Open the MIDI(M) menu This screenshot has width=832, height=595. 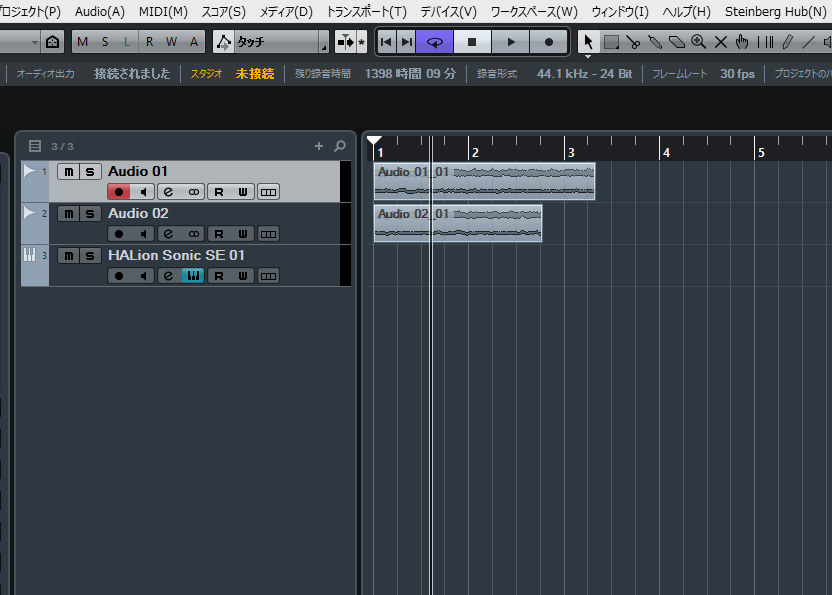point(163,11)
